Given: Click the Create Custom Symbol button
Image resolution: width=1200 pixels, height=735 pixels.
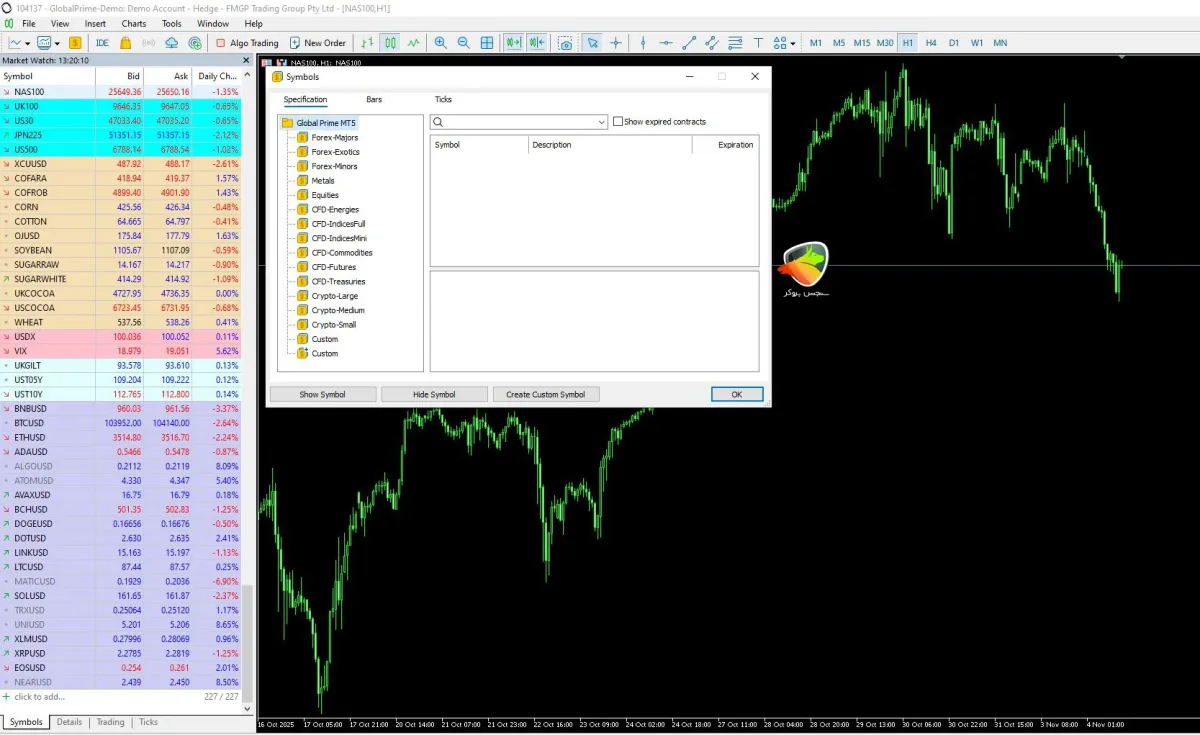Looking at the screenshot, I should click(546, 394).
